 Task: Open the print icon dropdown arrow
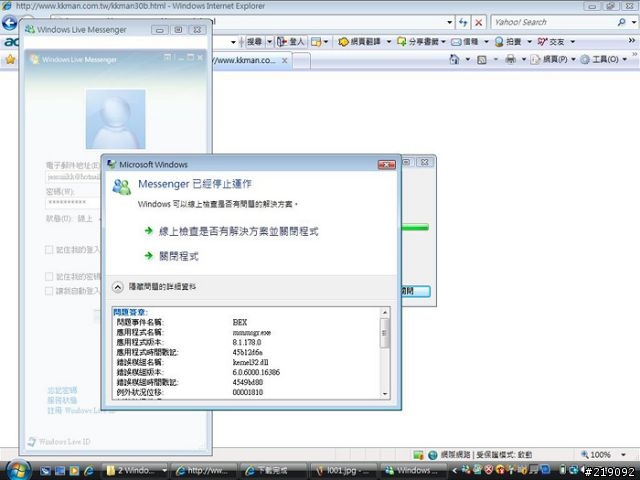point(524,60)
